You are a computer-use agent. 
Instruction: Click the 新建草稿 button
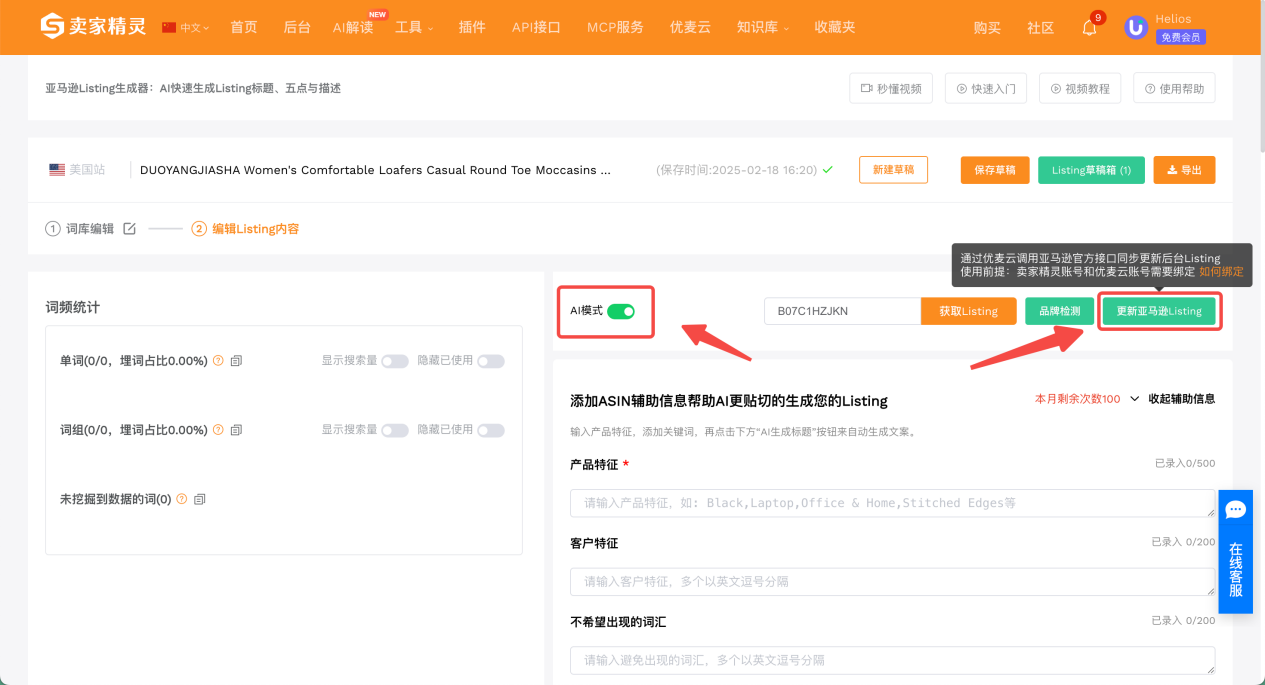pos(893,170)
